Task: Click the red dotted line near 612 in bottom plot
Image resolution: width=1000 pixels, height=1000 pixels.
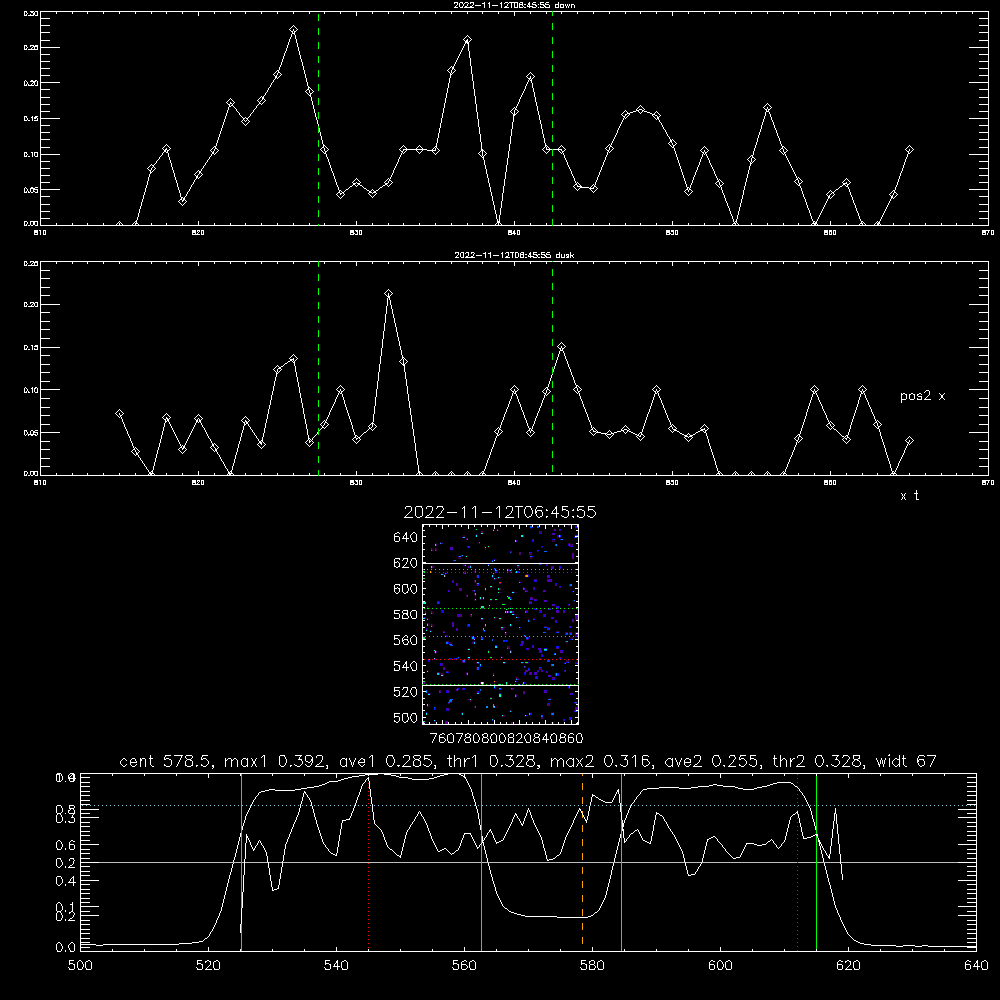Action: tap(797, 861)
